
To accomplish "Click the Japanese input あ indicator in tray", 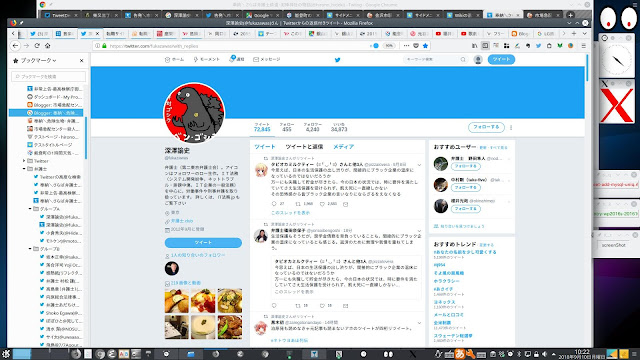I will point(460,354).
